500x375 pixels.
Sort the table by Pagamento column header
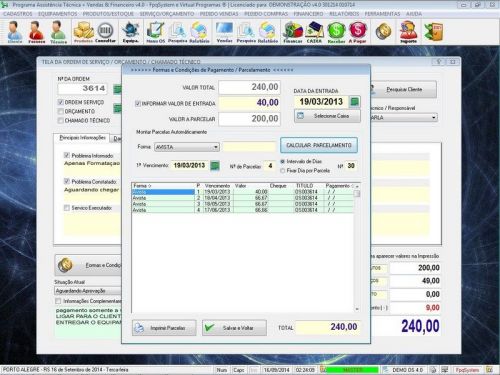pyautogui.click(x=338, y=186)
